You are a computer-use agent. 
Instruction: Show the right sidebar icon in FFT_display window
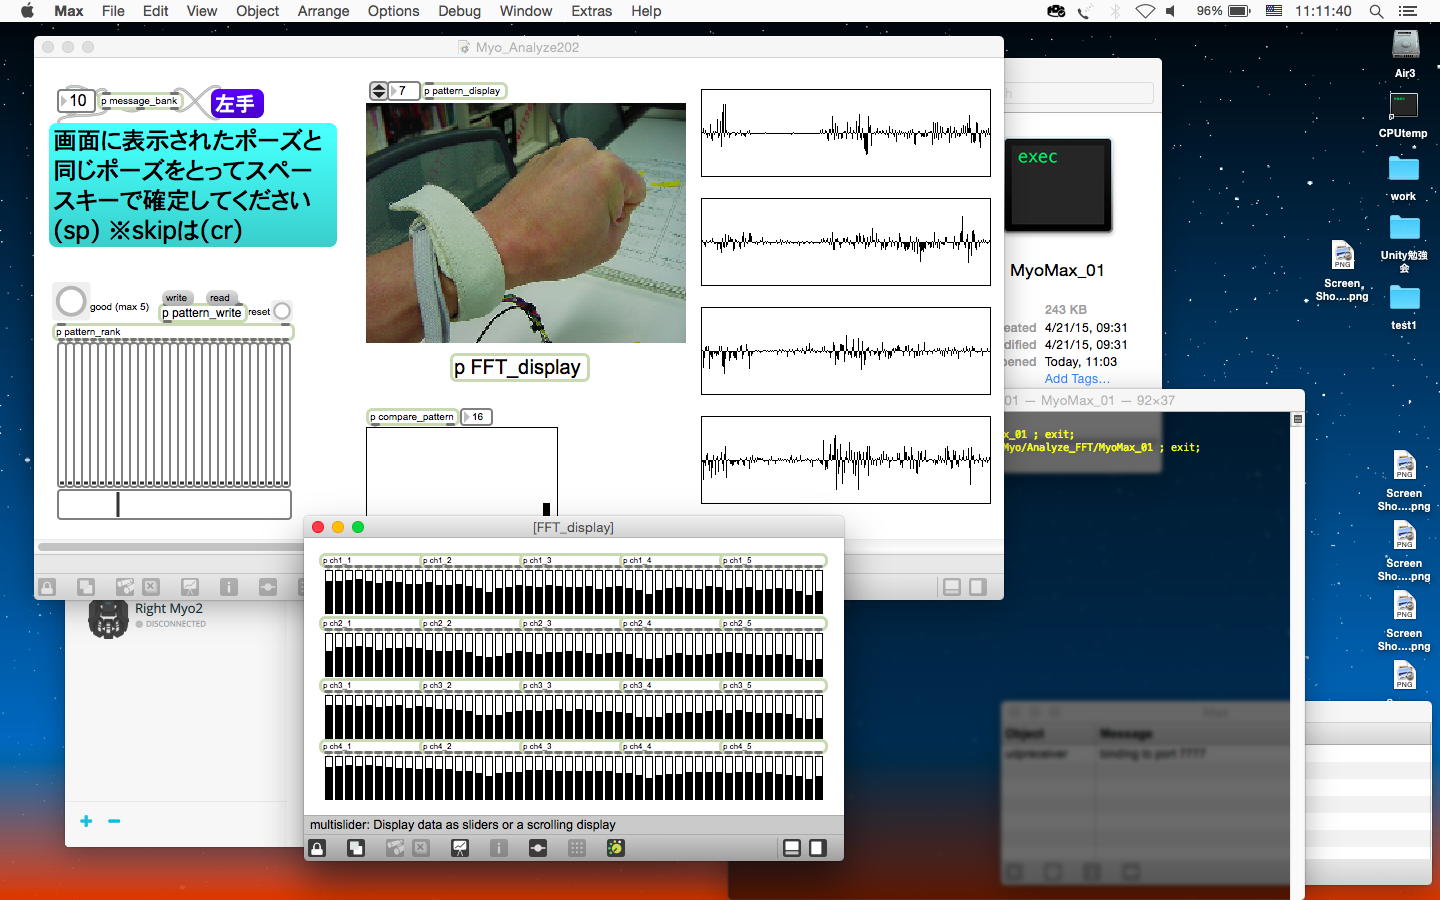[818, 848]
